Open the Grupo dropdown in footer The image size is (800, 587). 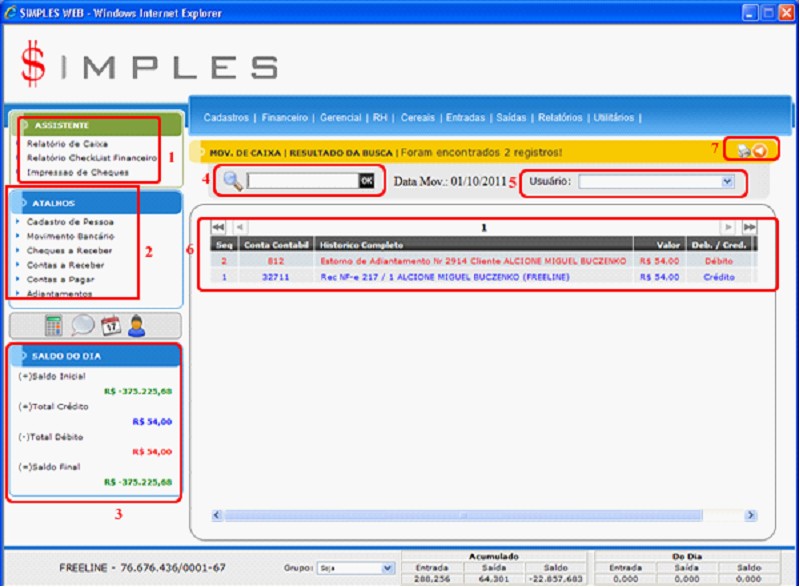(x=387, y=568)
